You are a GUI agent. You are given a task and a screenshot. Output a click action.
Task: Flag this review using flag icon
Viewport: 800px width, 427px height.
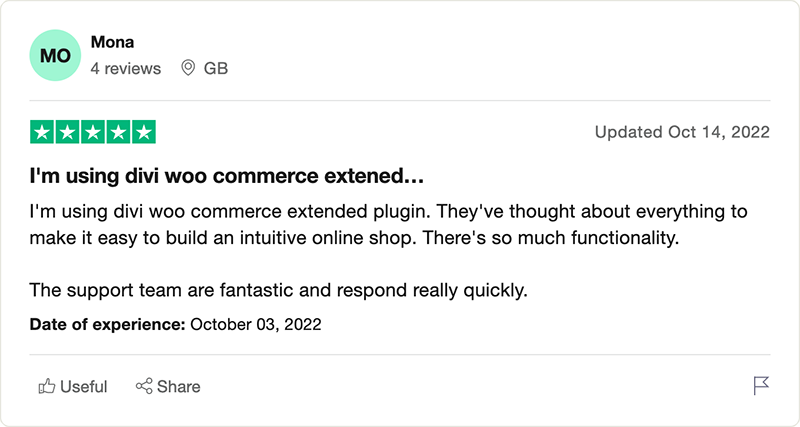click(x=761, y=386)
